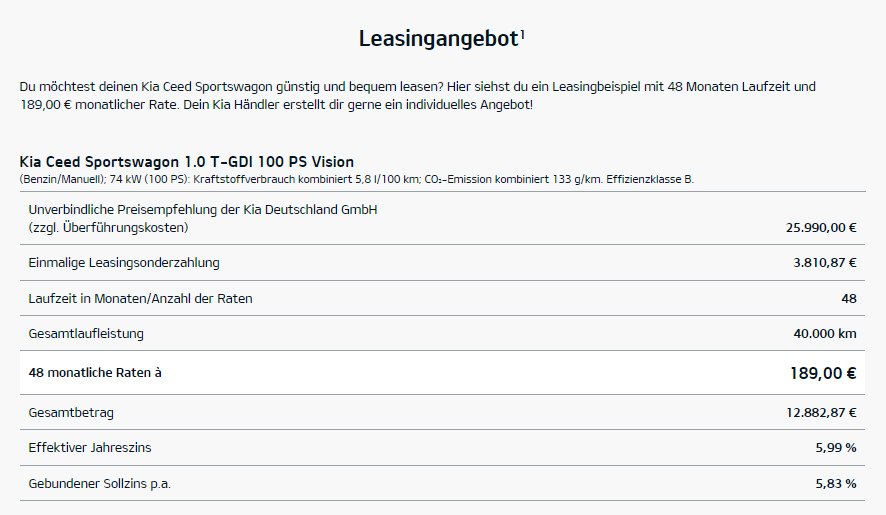This screenshot has width=886, height=515.
Task: Select the Kia Ceed Sportswagon Vision model title
Action: pos(186,162)
